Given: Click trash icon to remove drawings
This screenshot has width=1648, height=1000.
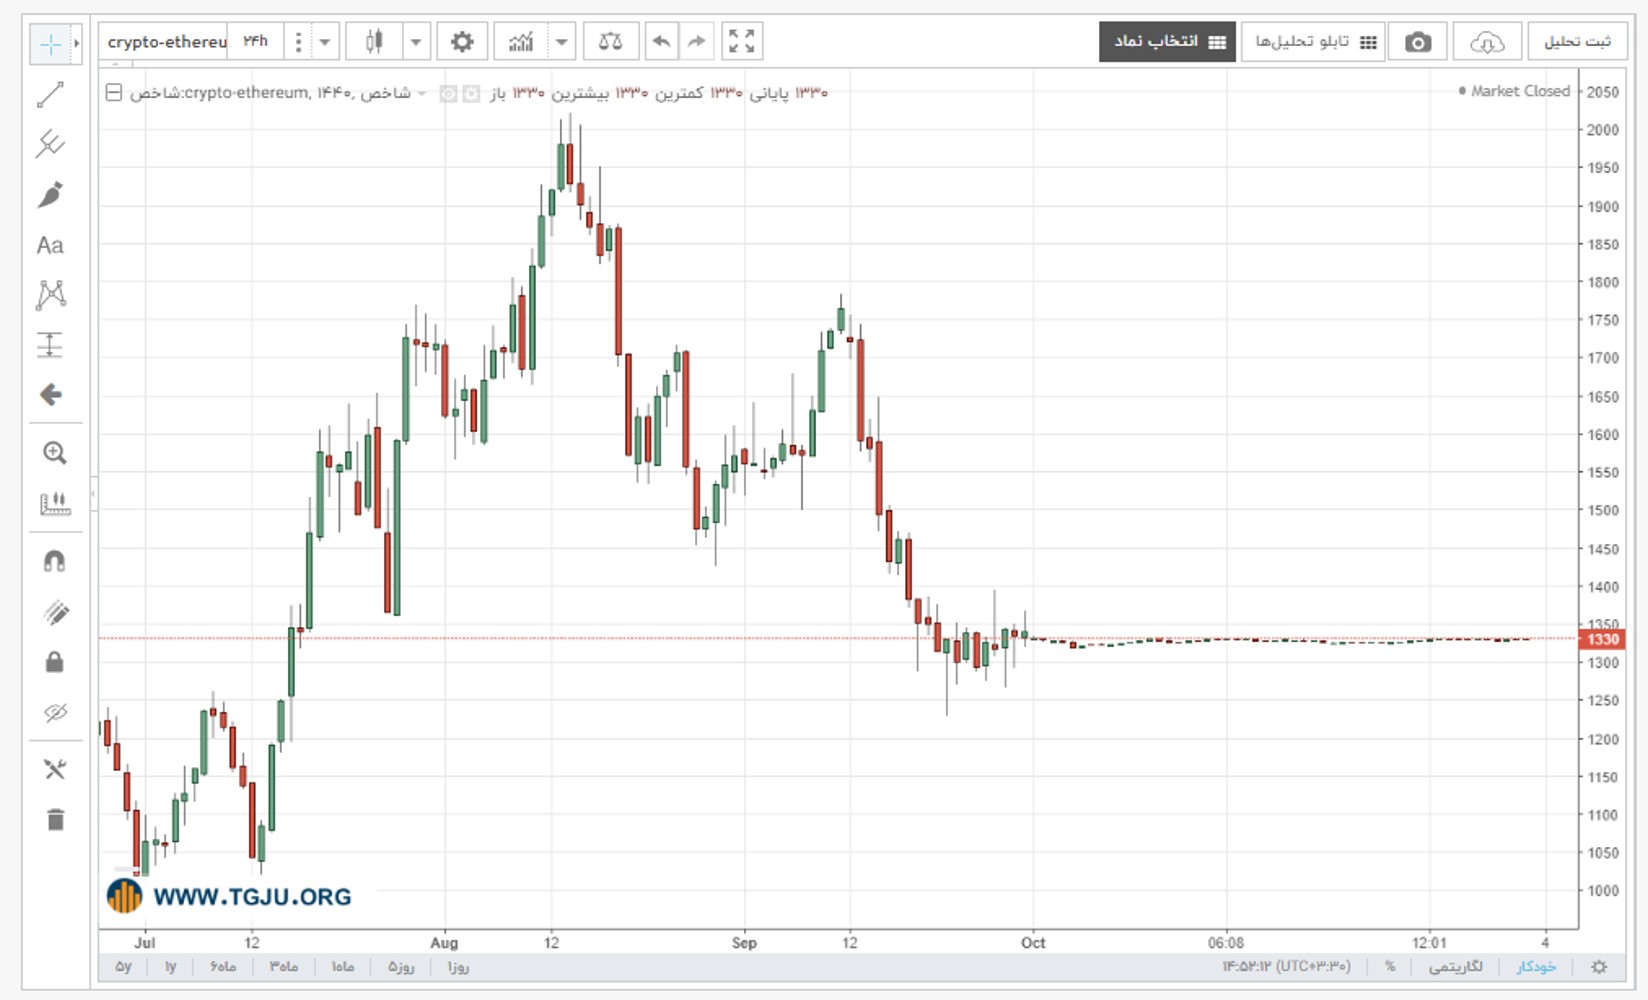Looking at the screenshot, I should pos(54,820).
